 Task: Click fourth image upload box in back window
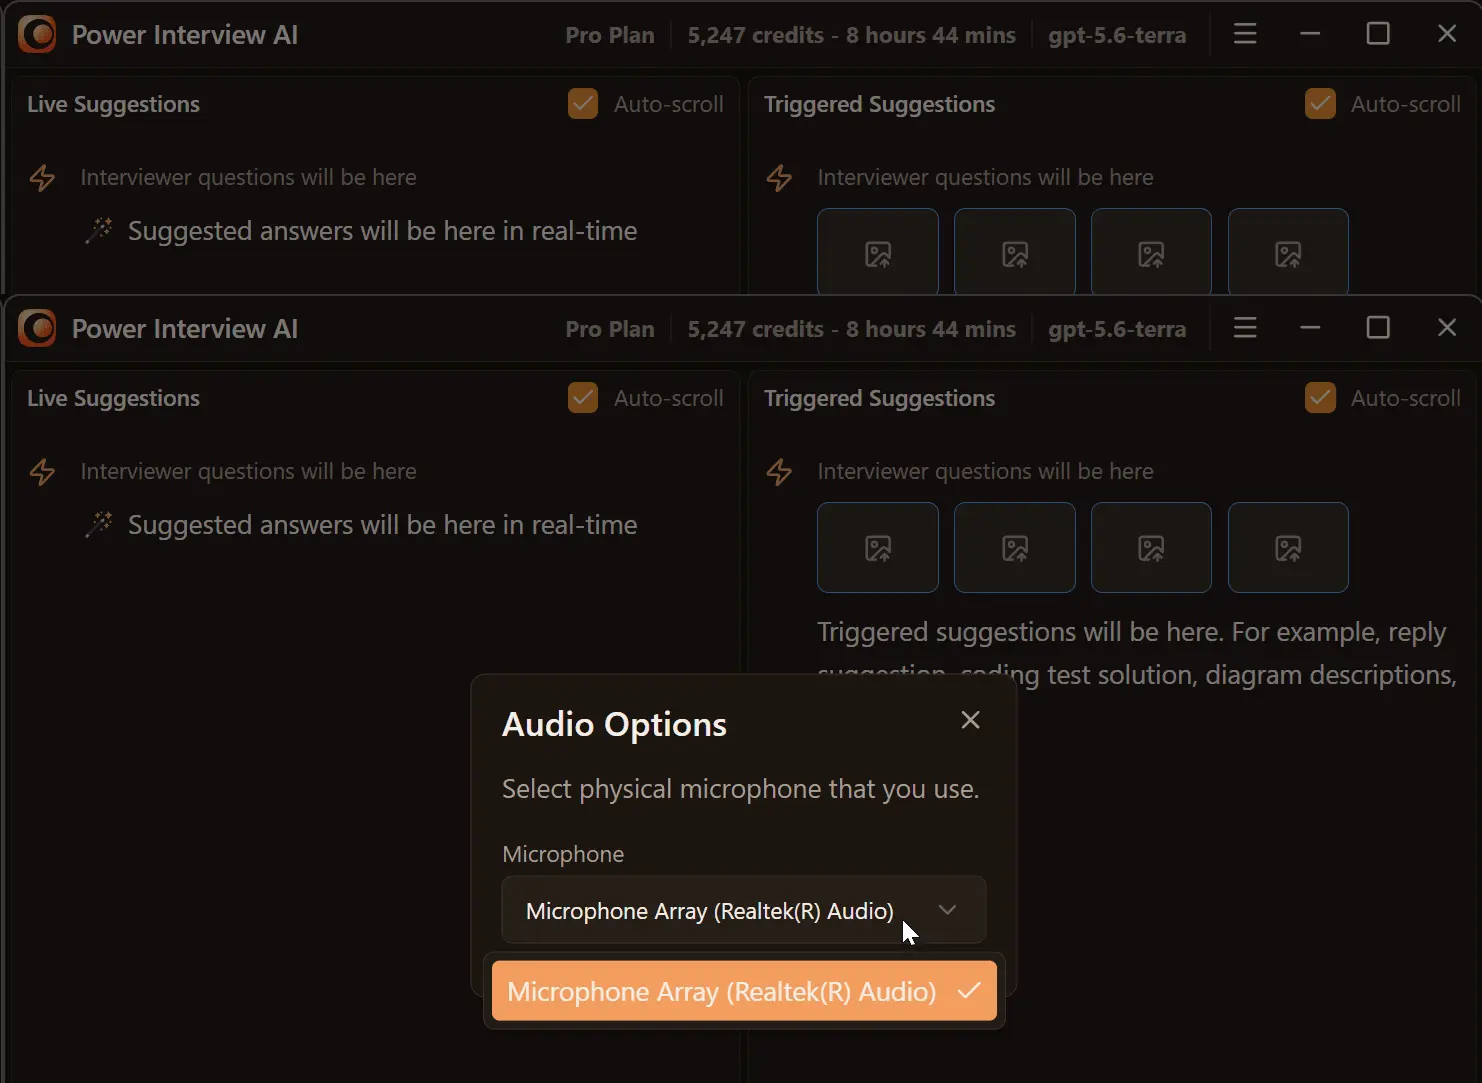[1288, 252]
